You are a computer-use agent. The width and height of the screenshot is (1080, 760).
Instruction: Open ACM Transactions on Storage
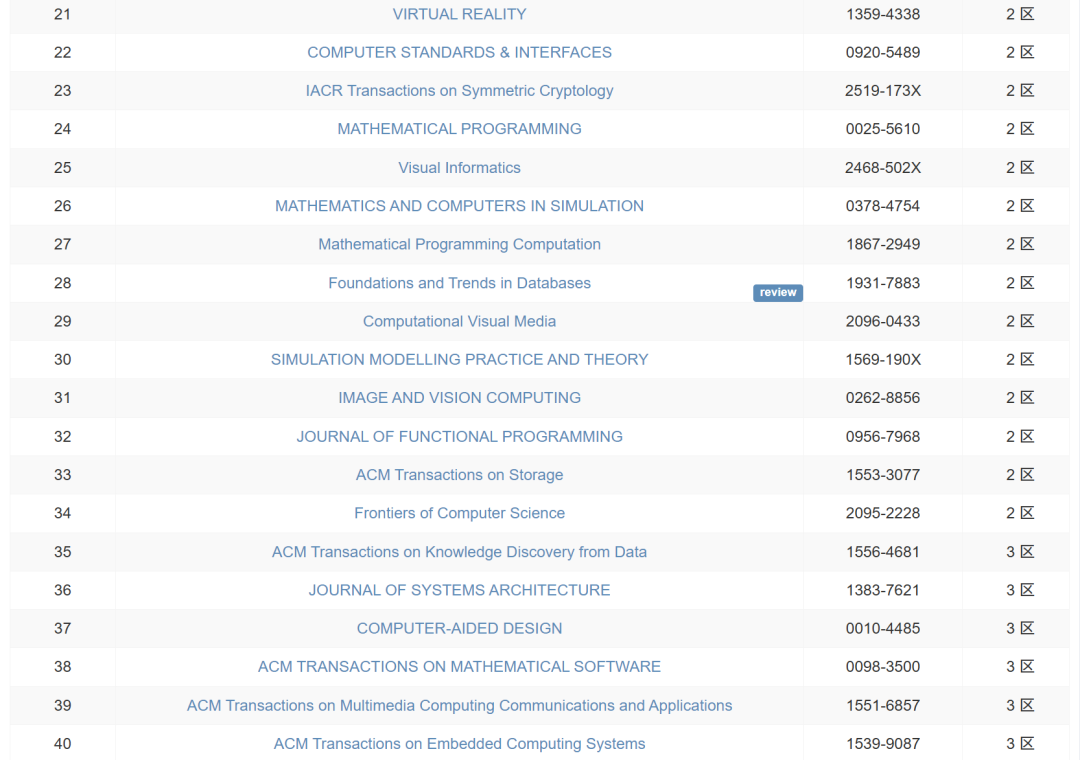point(459,475)
